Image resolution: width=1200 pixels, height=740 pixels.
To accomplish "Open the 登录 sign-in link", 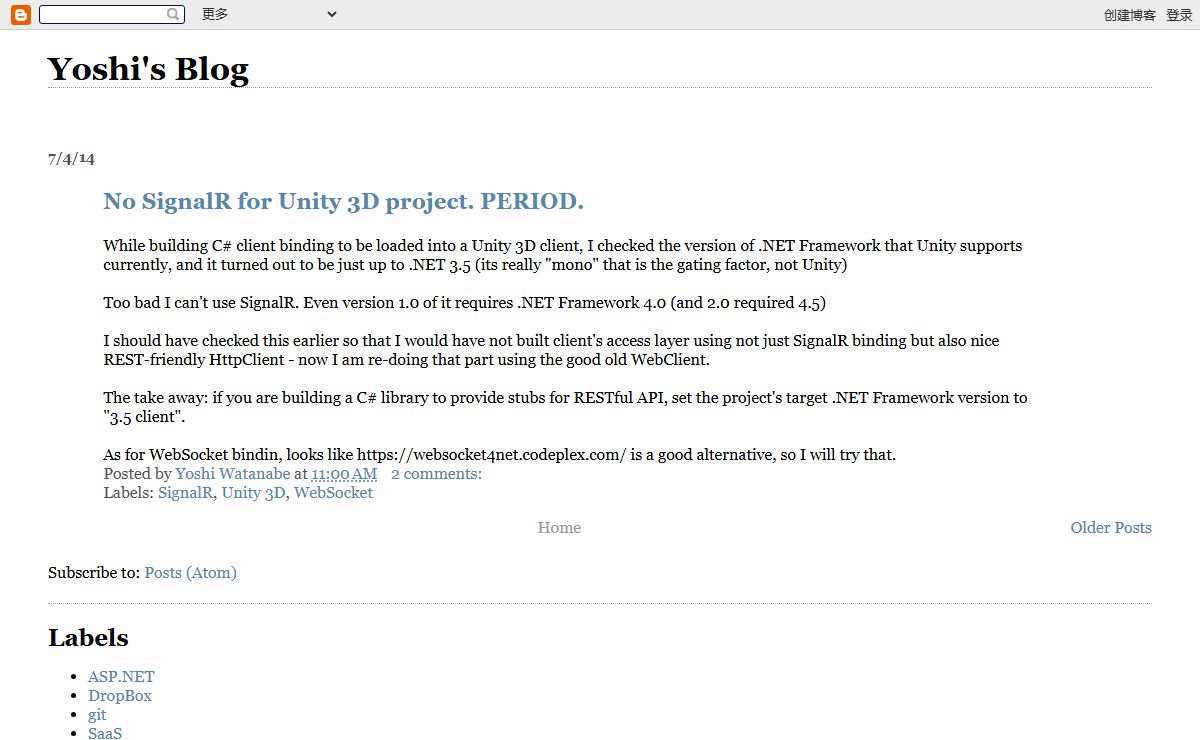I will 1179,15.
